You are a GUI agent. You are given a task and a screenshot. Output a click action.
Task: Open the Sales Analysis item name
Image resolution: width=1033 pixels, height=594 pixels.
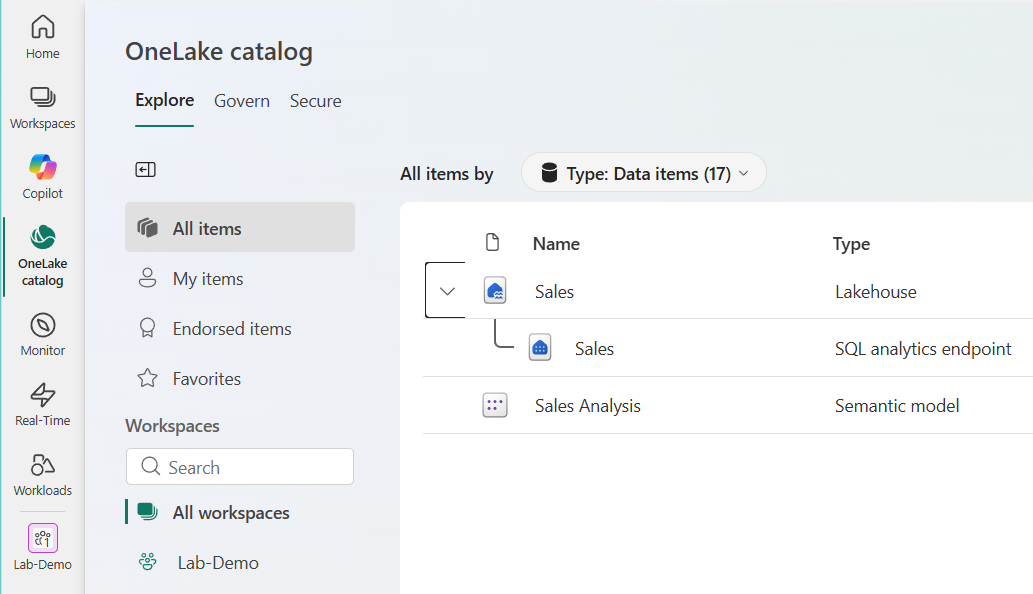[x=588, y=406]
